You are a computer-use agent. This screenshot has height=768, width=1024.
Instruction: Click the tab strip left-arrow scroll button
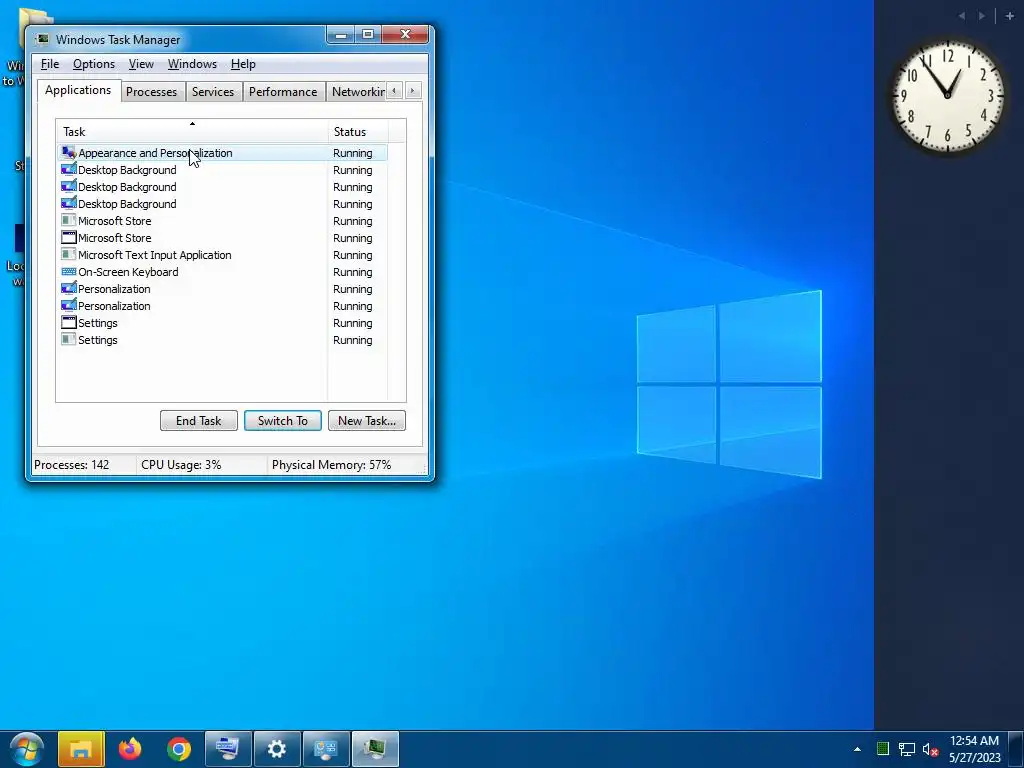[394, 91]
